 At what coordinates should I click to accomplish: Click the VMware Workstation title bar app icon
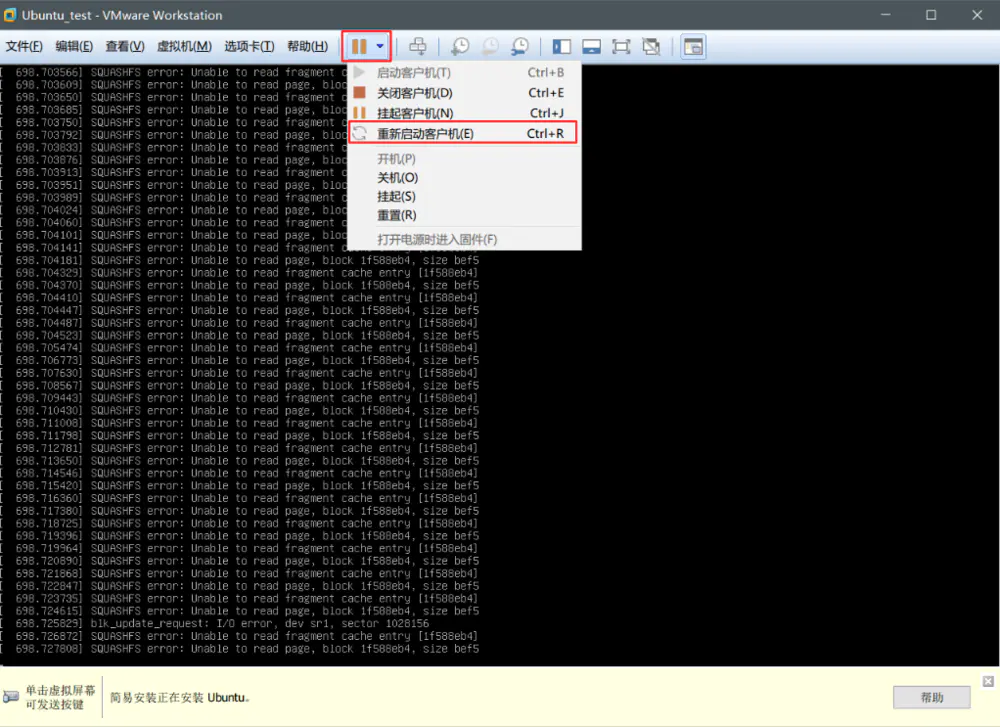click(10, 15)
